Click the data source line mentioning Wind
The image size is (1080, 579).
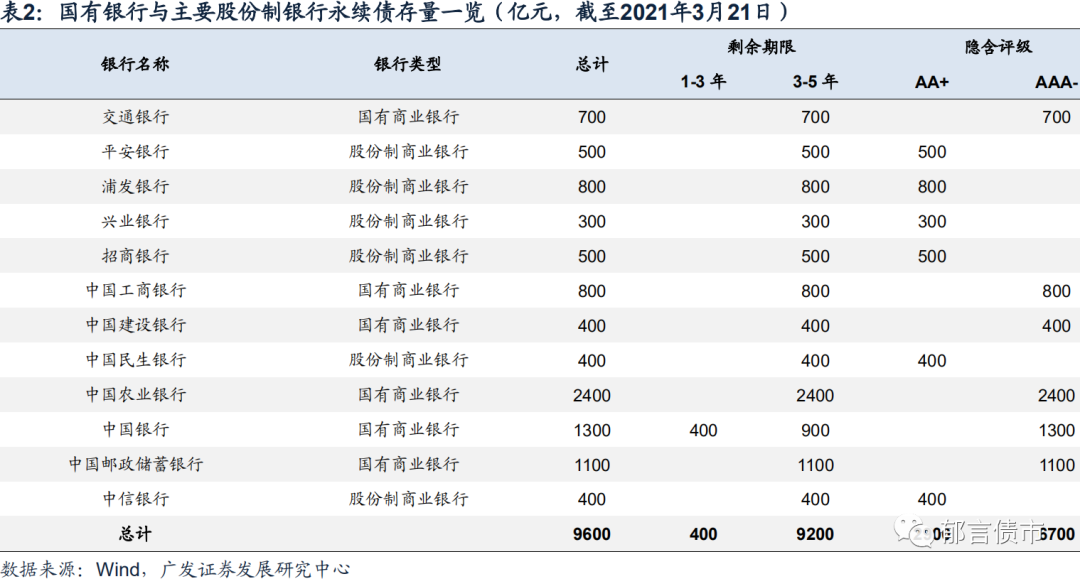click(176, 569)
